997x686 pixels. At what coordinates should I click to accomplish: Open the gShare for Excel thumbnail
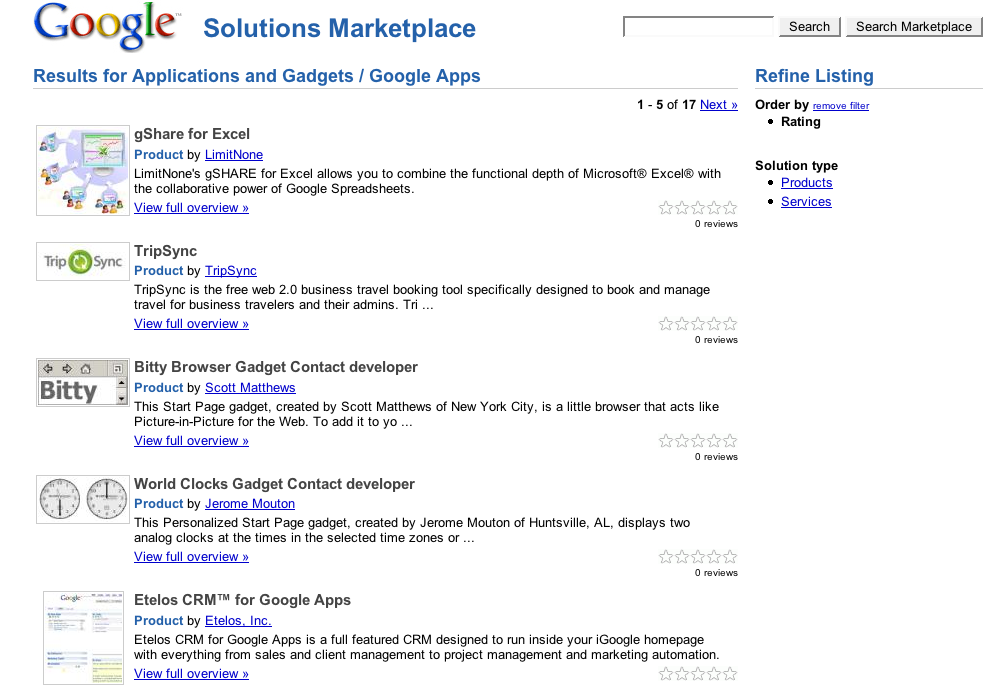point(83,170)
